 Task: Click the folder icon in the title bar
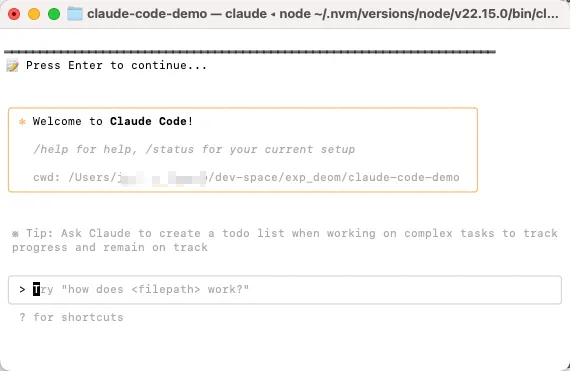tap(75, 14)
